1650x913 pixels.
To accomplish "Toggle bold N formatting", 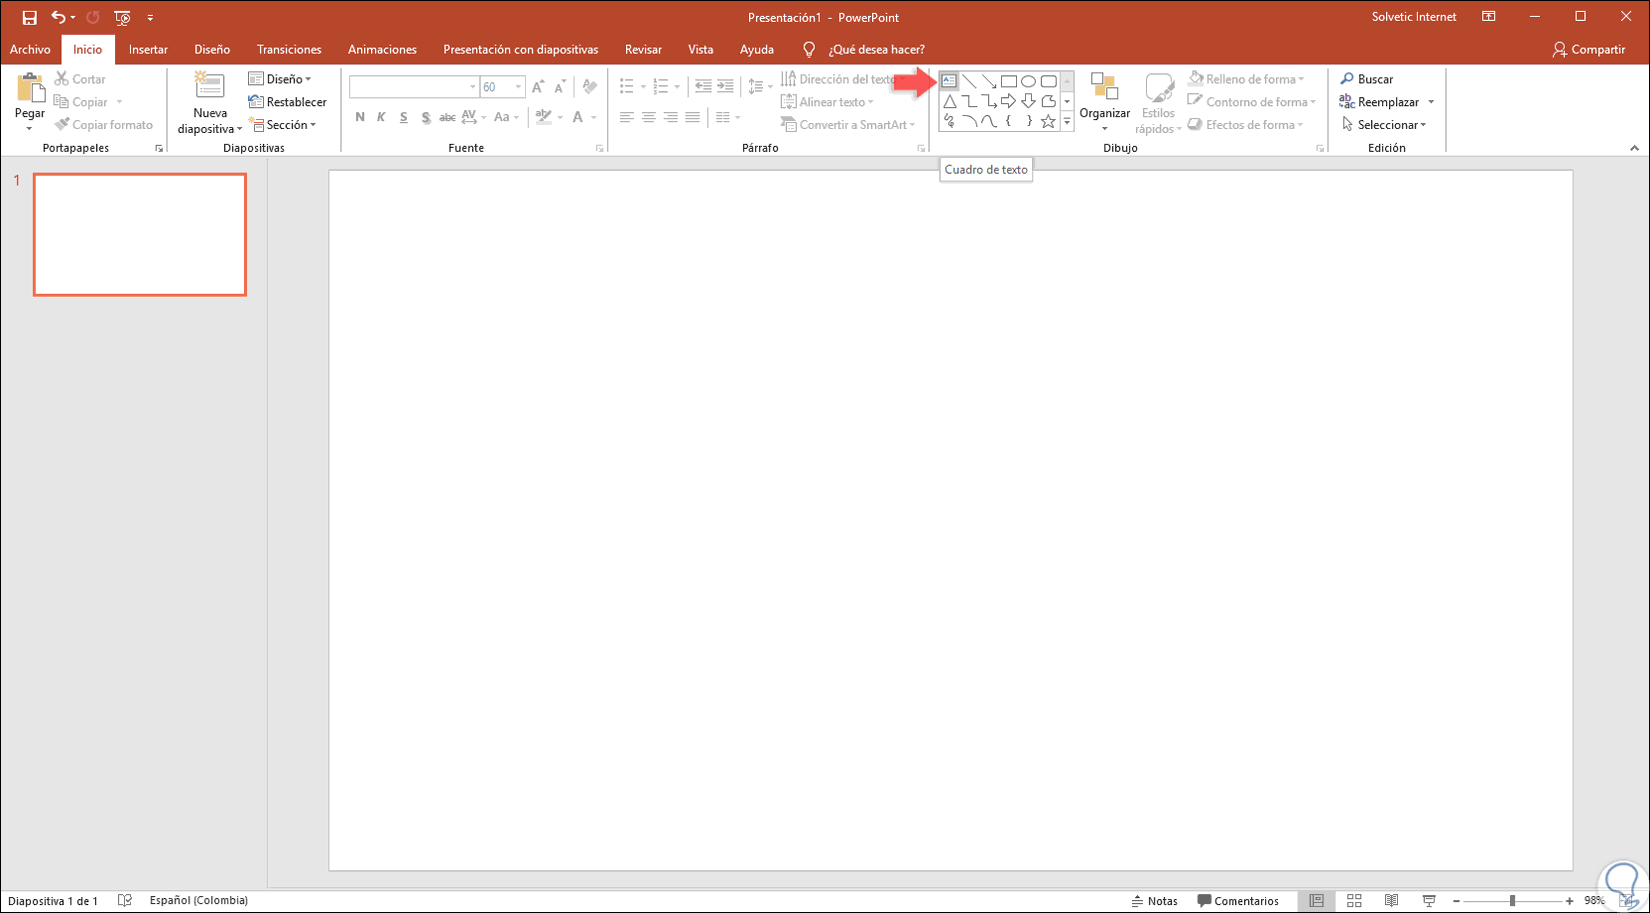I will 360,117.
